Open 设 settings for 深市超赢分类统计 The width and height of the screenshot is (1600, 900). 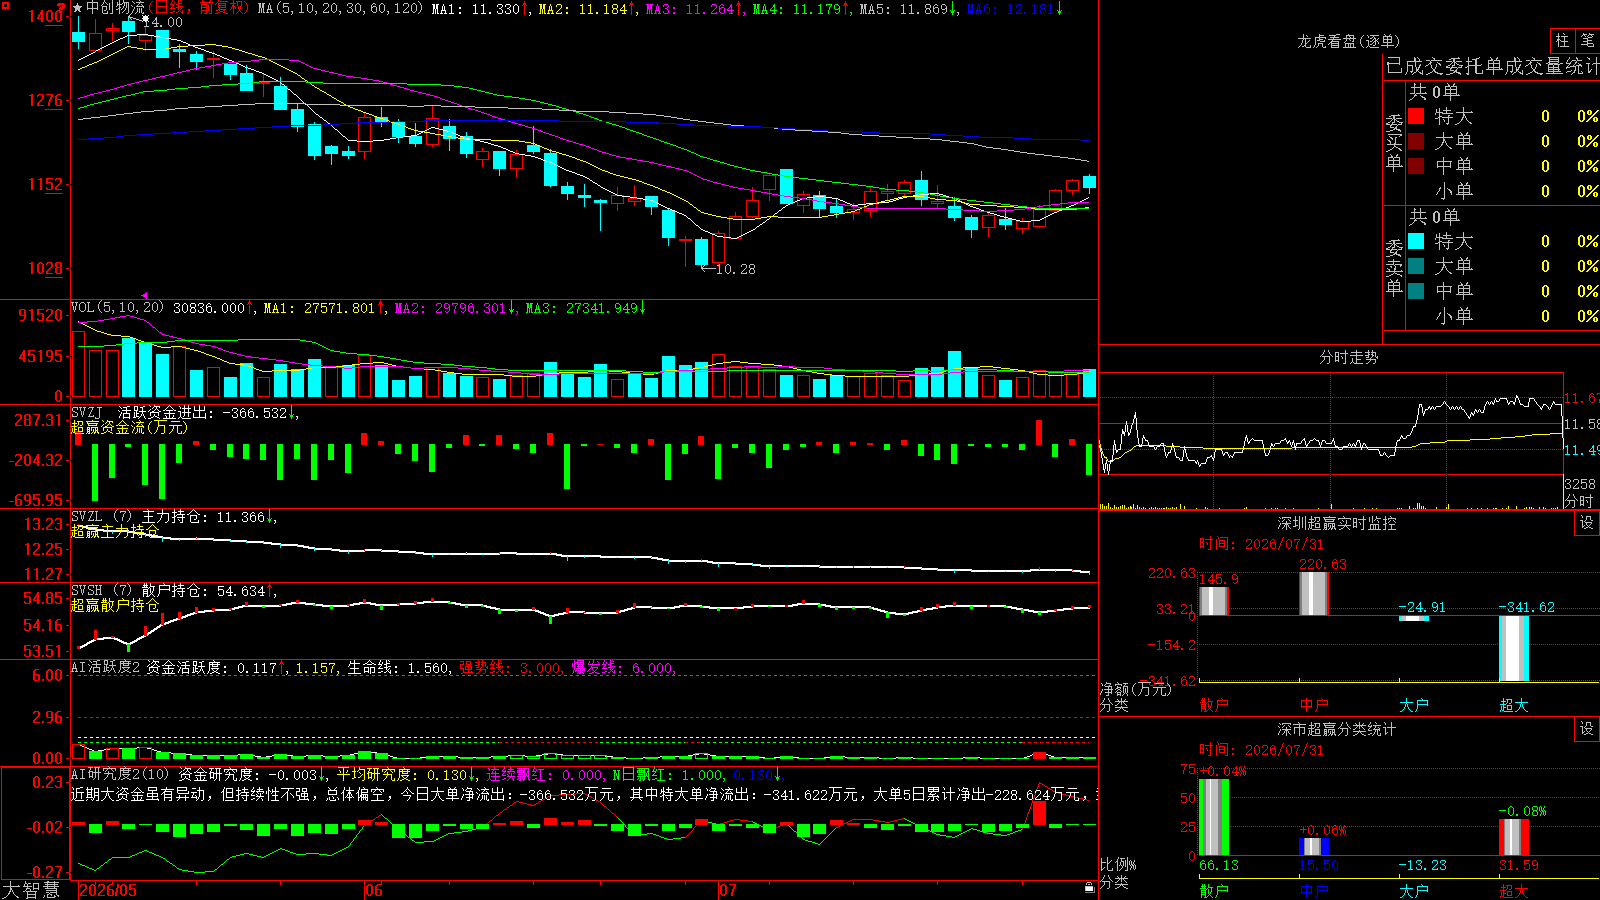pos(1587,729)
